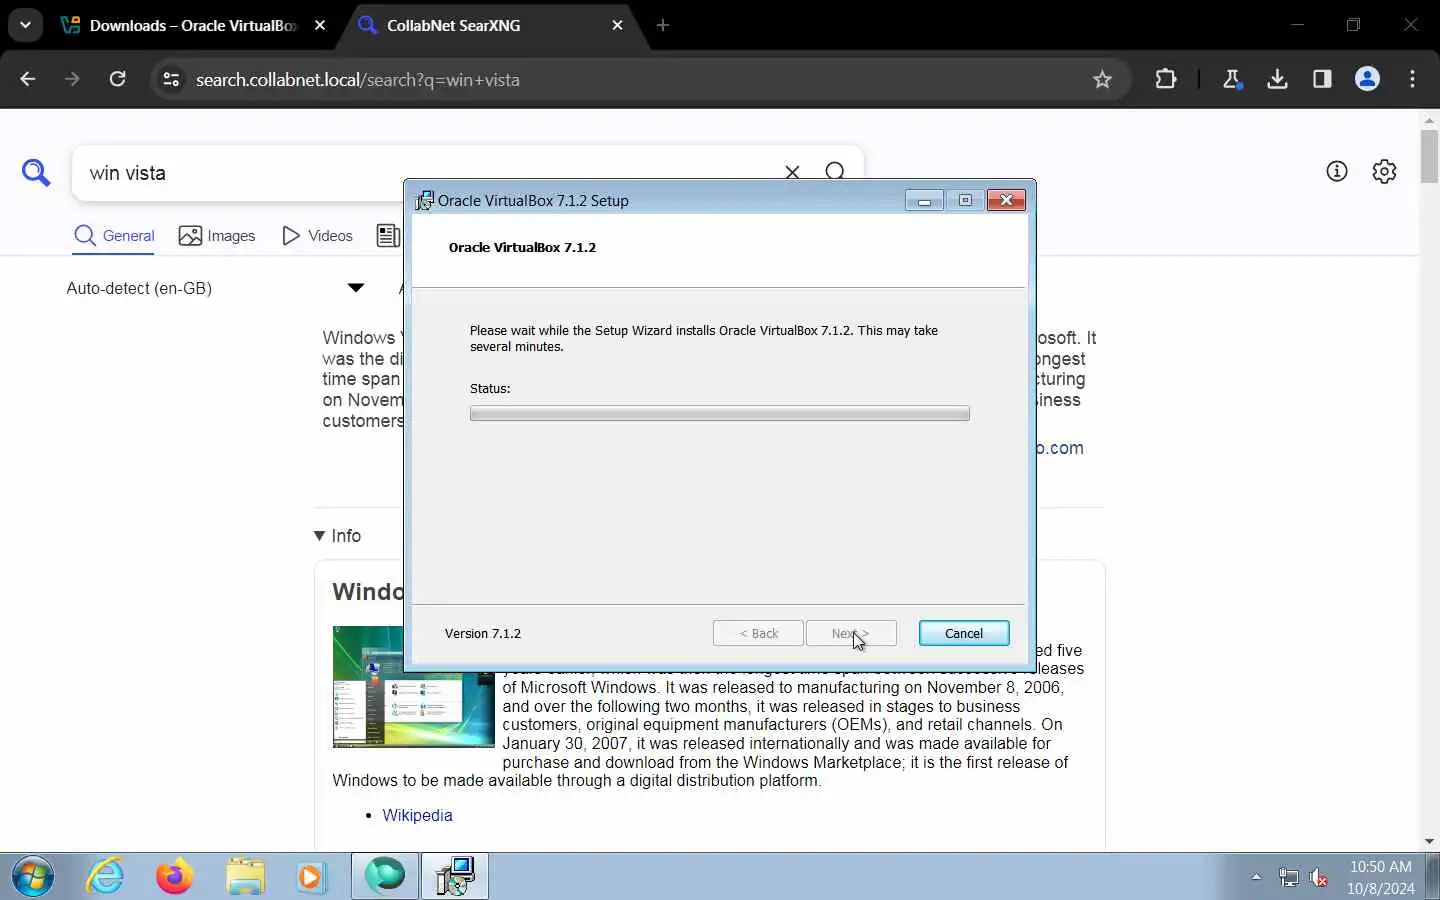The height and width of the screenshot is (900, 1440).
Task: Click the page vertical scrollbar thumb
Action: (1429, 157)
